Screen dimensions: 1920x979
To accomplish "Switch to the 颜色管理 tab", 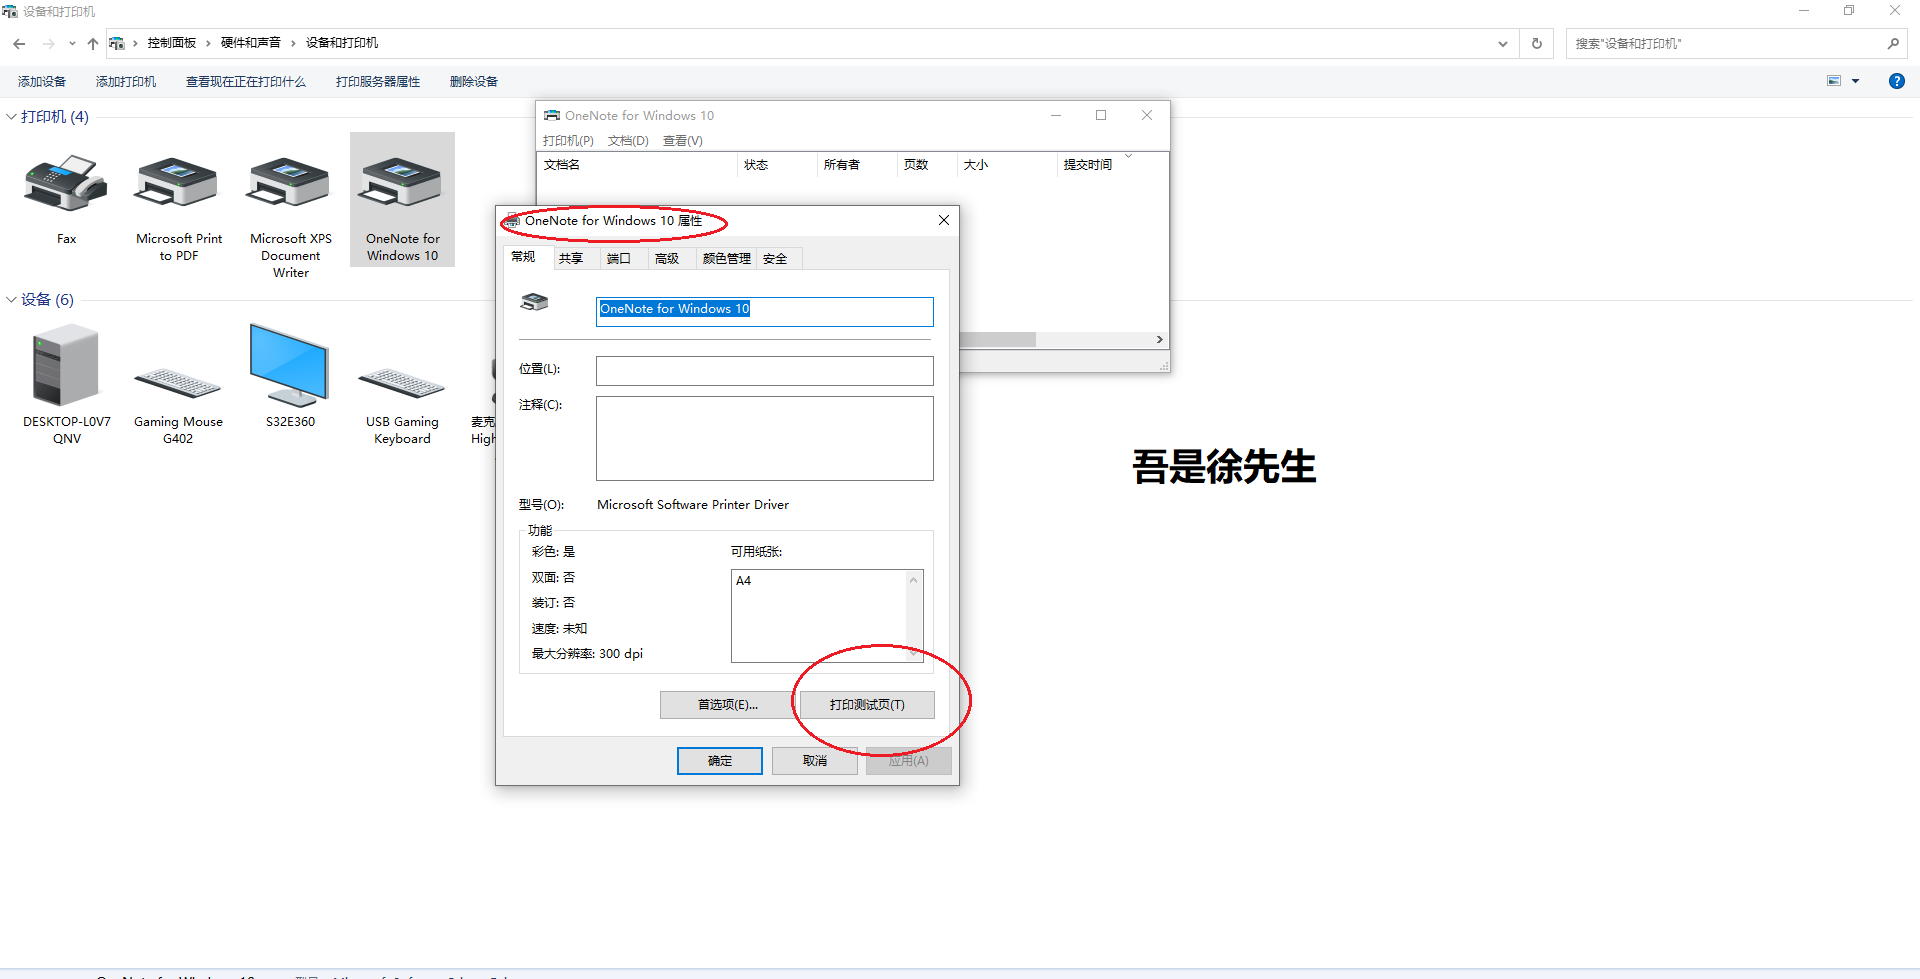I will [x=727, y=258].
